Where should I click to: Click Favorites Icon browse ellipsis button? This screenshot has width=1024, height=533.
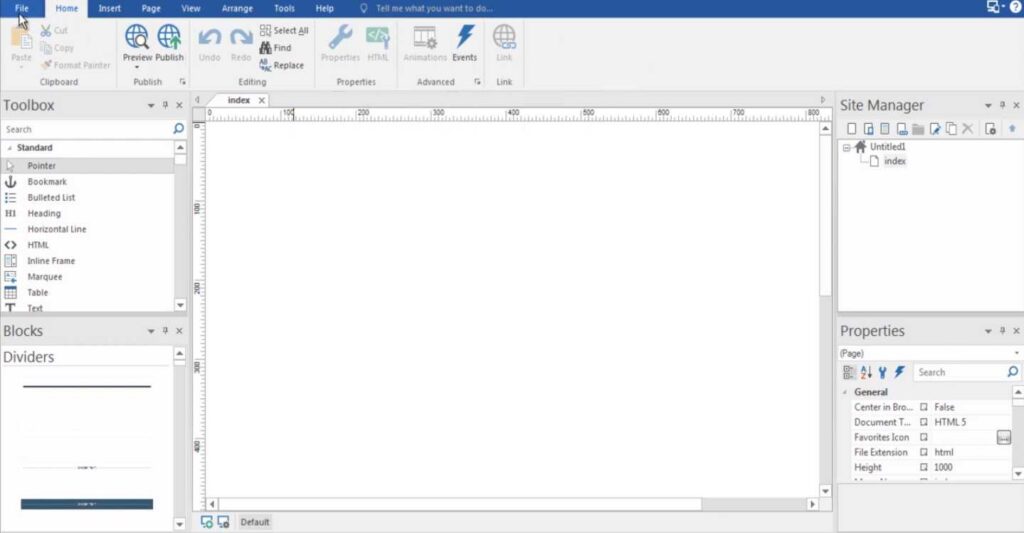pyautogui.click(x=1004, y=438)
